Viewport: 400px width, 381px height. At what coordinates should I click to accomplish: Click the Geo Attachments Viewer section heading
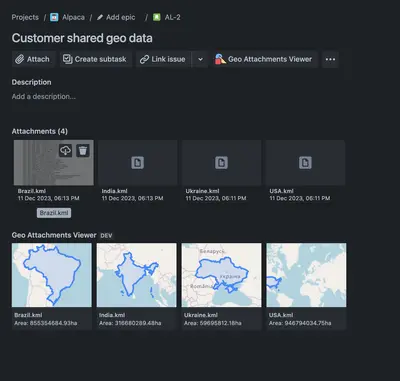click(x=54, y=235)
